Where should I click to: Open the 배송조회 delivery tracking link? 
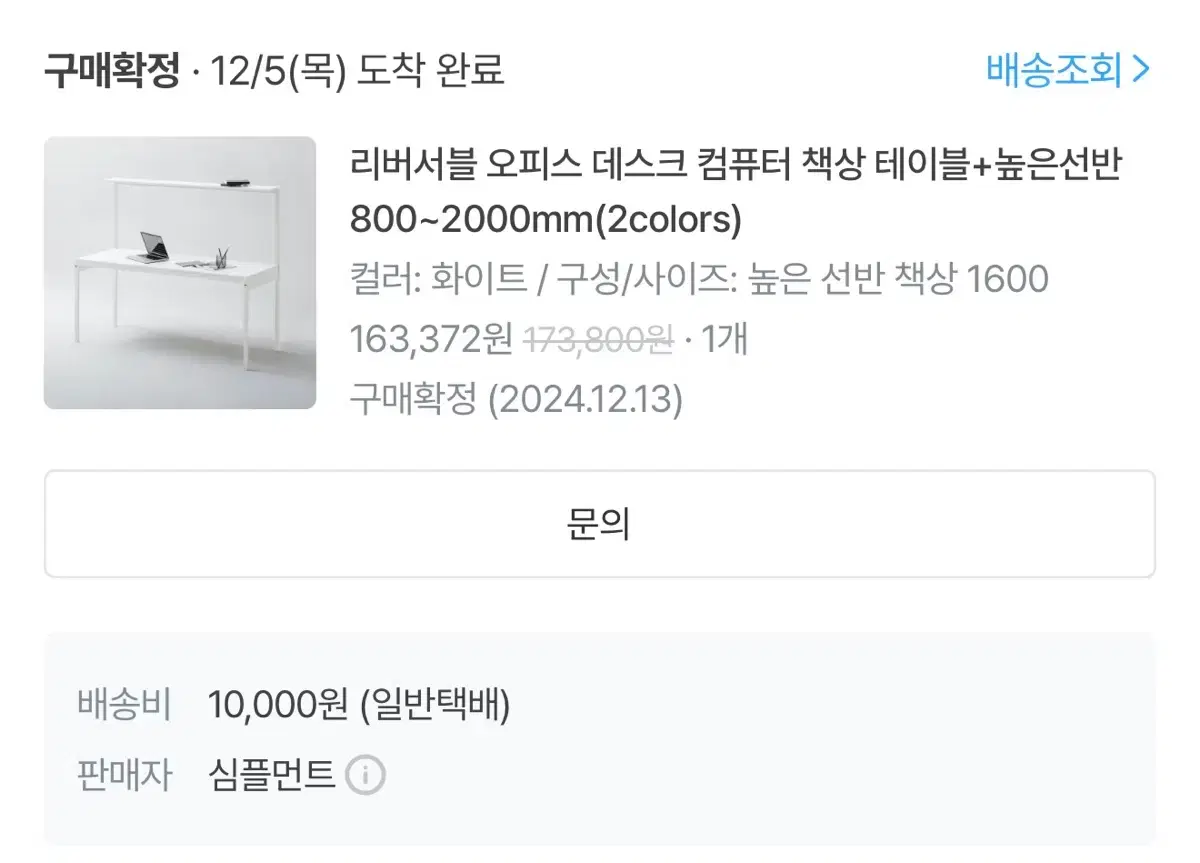click(x=1068, y=70)
